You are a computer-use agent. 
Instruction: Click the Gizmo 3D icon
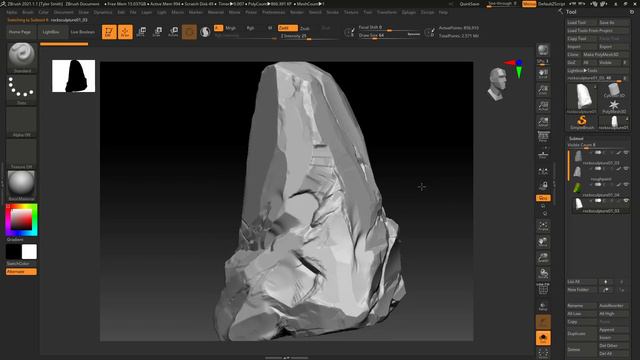click(189, 32)
